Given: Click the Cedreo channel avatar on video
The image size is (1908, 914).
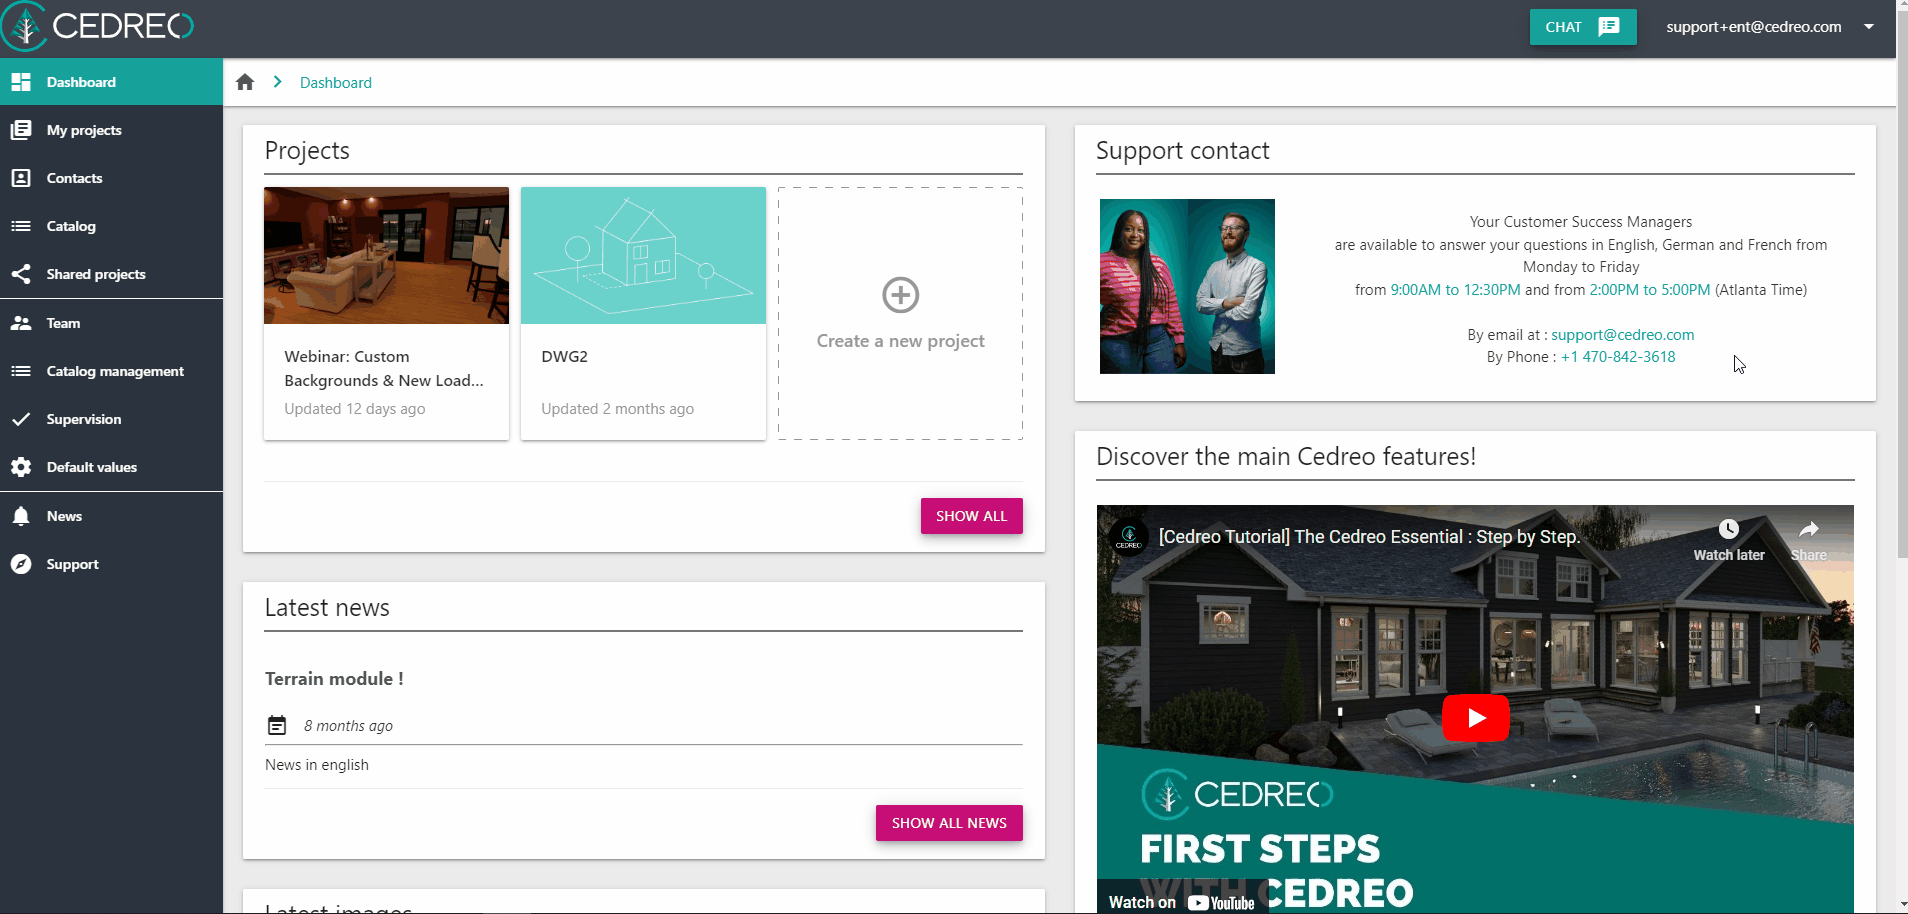Looking at the screenshot, I should coord(1129,537).
